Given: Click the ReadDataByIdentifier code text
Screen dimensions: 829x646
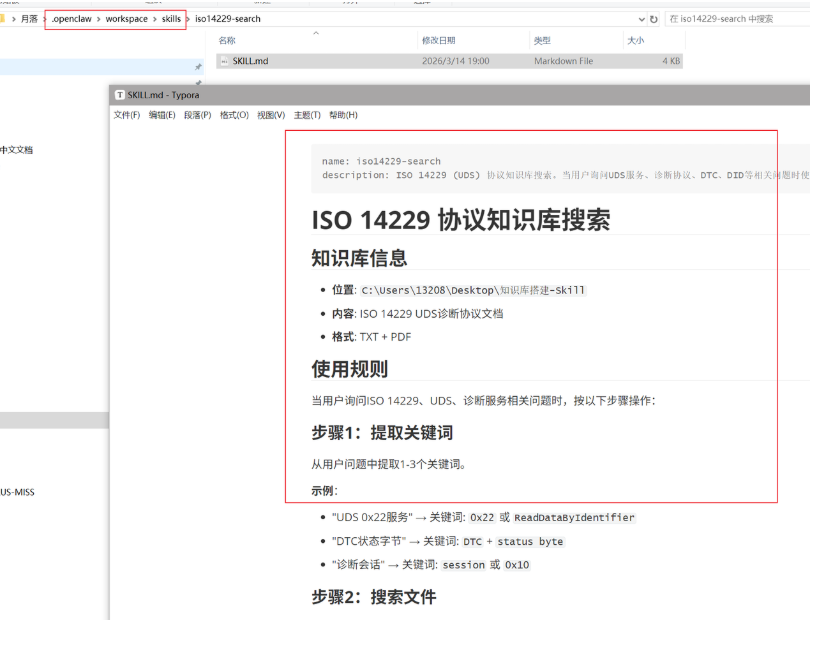Looking at the screenshot, I should [x=574, y=518].
